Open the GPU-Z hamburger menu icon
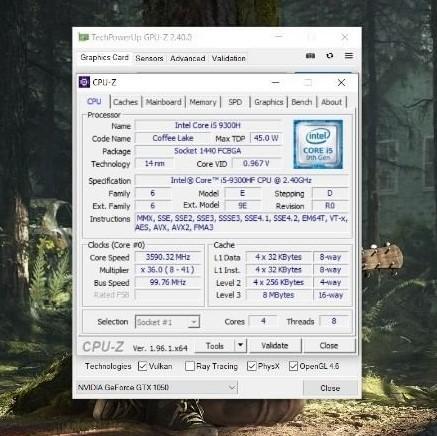437x436 pixels. click(x=349, y=56)
